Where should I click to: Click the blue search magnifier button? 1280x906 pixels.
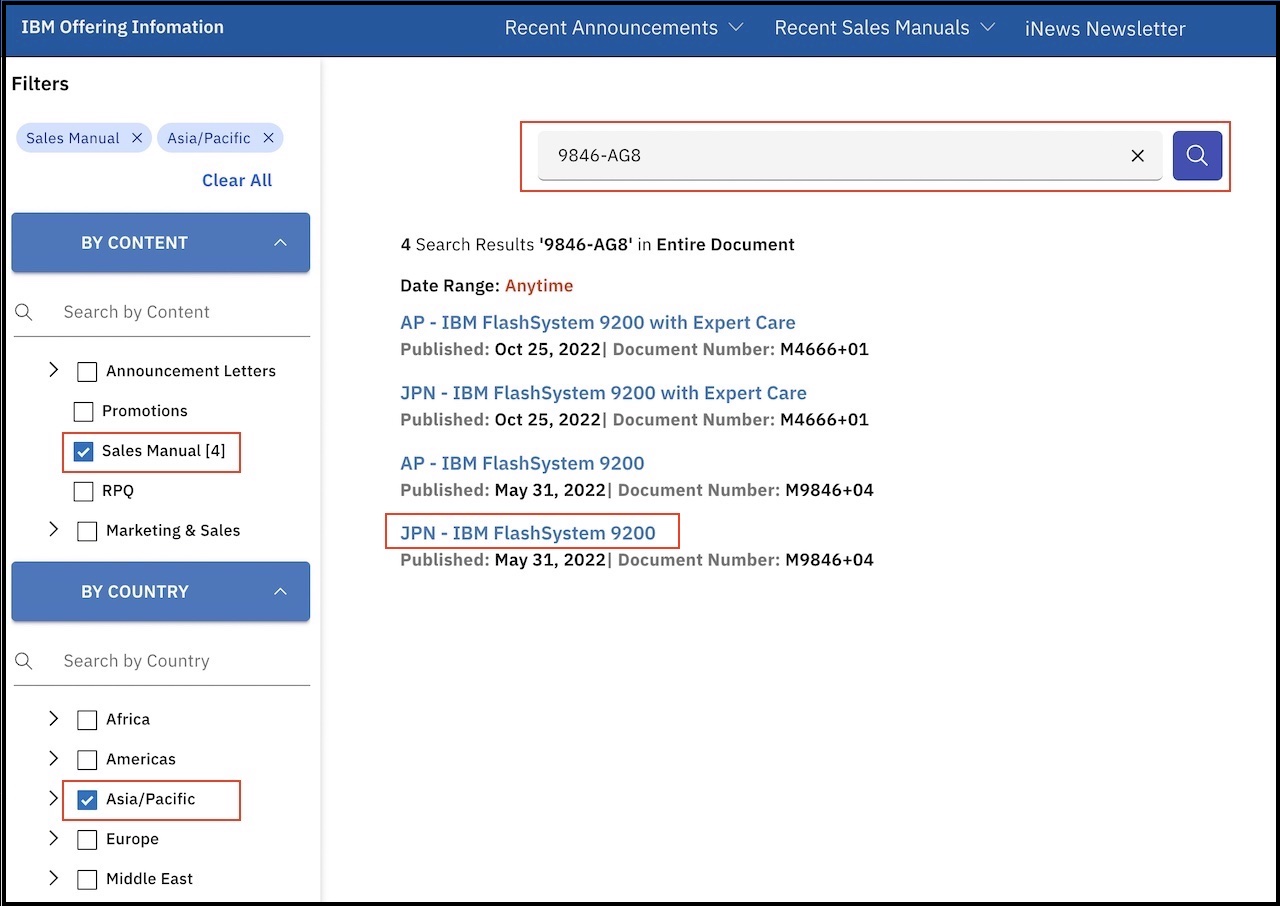[x=1197, y=155]
